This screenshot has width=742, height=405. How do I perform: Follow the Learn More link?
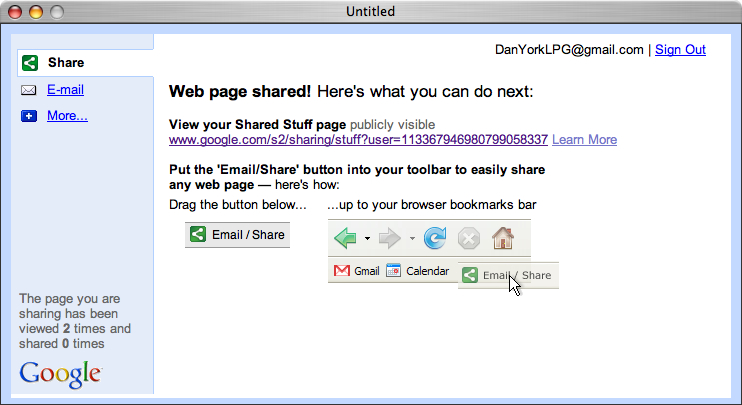[x=584, y=140]
